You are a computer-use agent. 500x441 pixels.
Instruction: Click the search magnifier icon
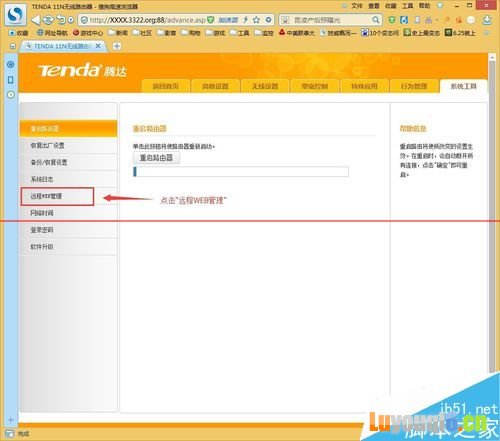[x=376, y=20]
